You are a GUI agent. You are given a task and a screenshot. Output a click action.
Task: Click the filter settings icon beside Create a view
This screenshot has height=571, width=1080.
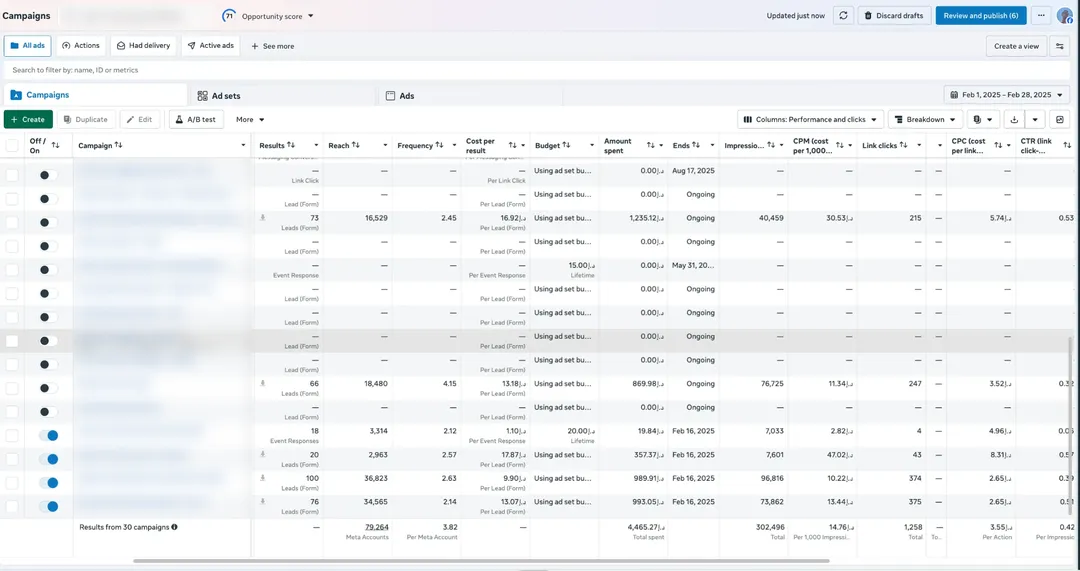[x=1060, y=46]
